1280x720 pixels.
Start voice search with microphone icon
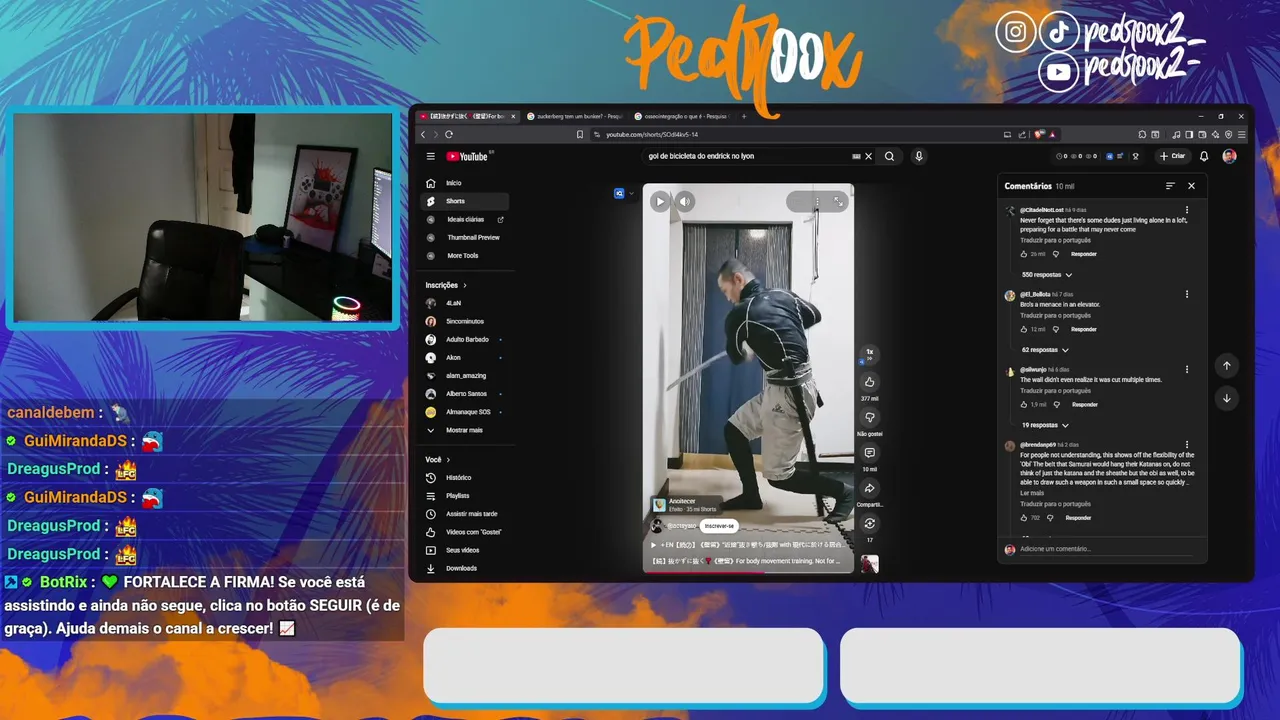[918, 156]
